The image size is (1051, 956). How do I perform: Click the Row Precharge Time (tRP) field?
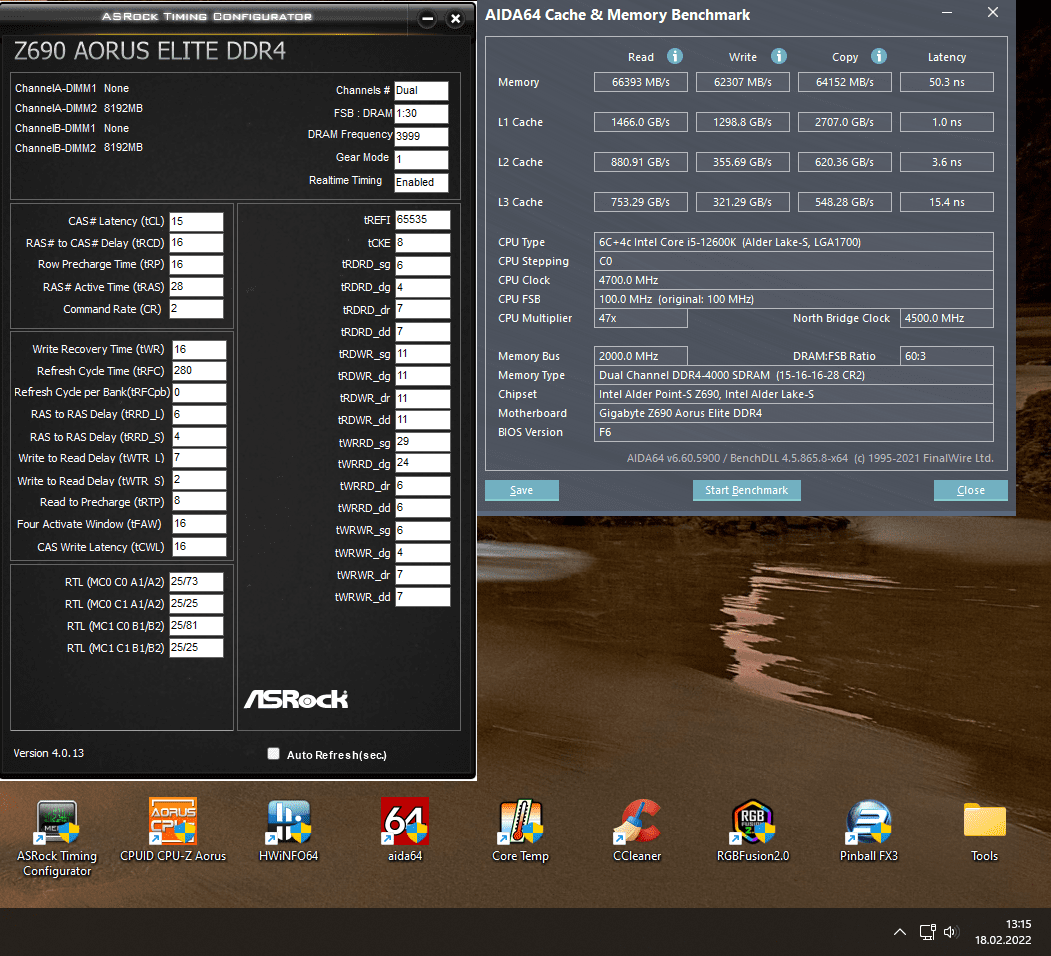click(196, 264)
